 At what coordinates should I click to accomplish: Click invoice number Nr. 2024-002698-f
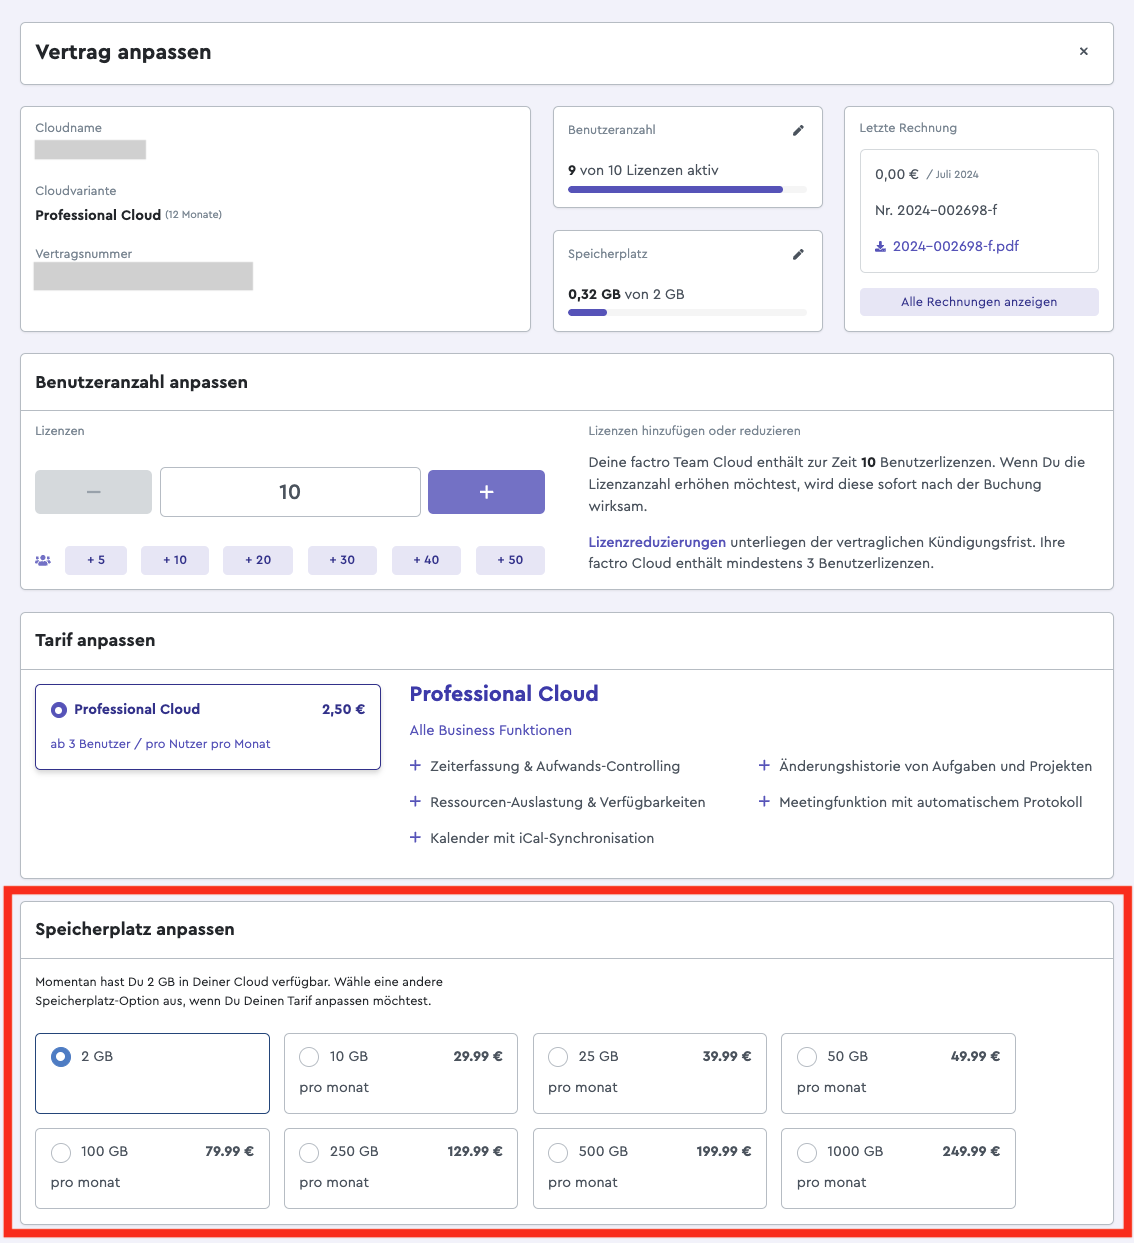936,210
